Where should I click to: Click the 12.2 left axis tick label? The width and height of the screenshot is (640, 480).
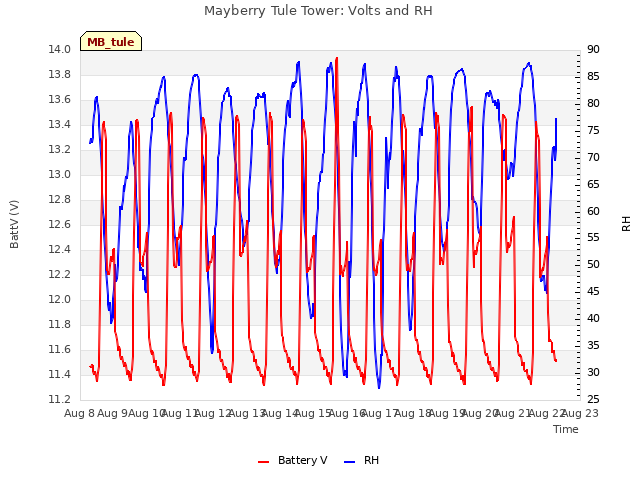60,274
